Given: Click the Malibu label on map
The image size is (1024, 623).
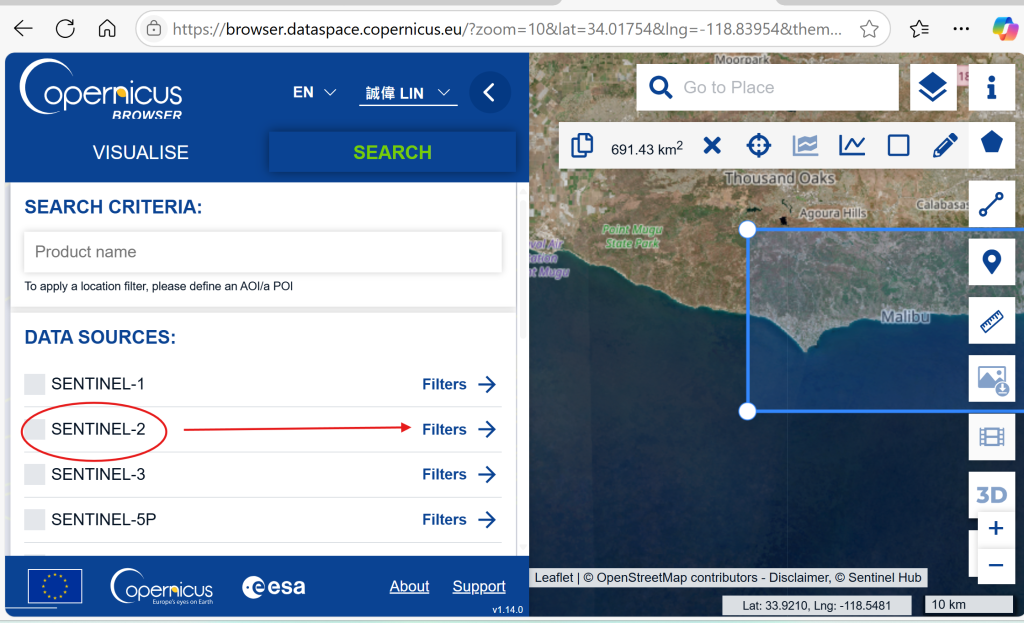Looking at the screenshot, I should pyautogui.click(x=905, y=317).
